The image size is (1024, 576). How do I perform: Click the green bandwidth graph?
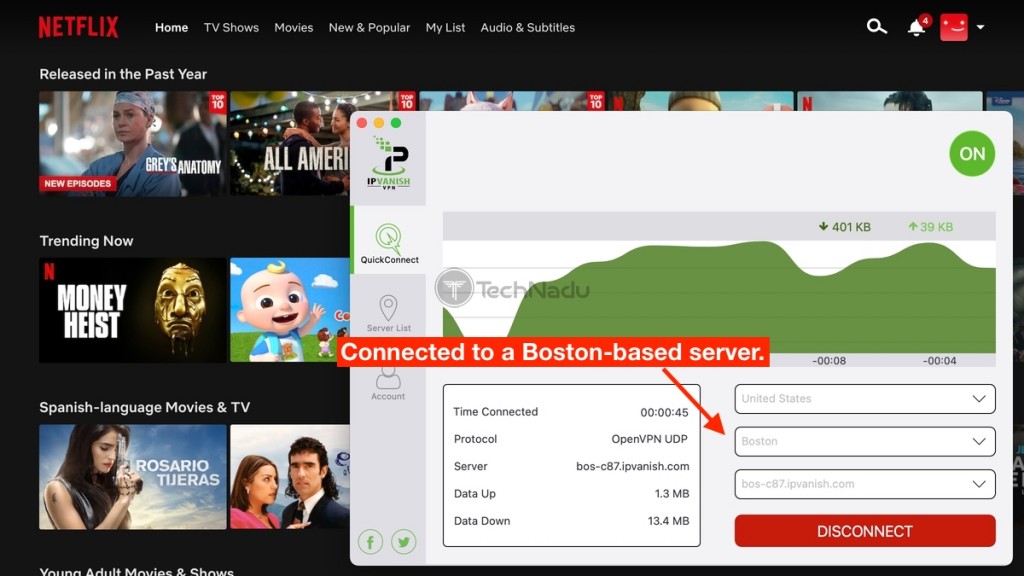coord(719,297)
